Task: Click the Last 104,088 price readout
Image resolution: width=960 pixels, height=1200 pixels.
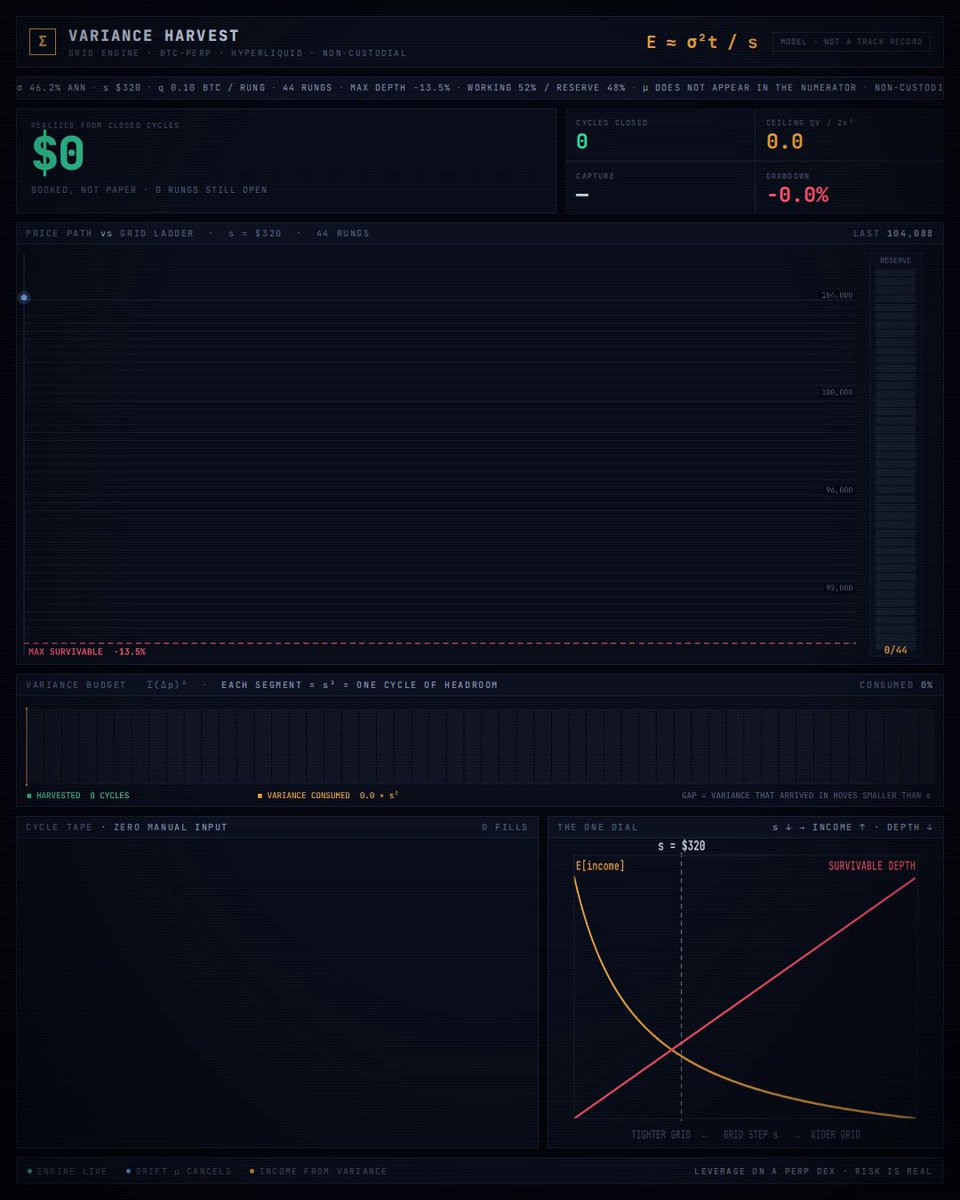Action: click(x=893, y=234)
